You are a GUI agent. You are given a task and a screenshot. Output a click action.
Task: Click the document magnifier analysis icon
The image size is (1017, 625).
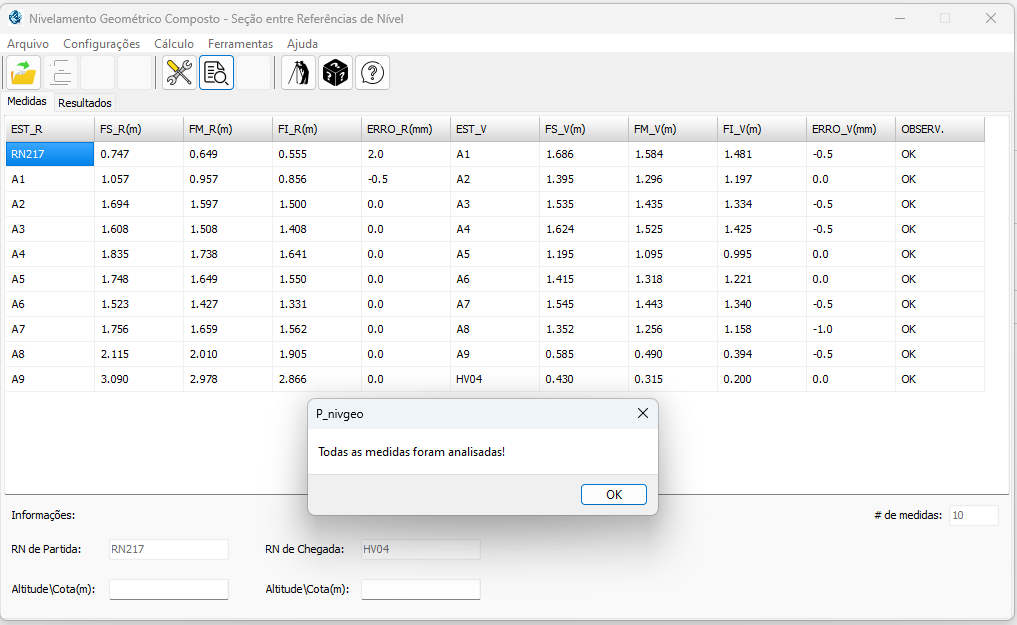pyautogui.click(x=216, y=73)
